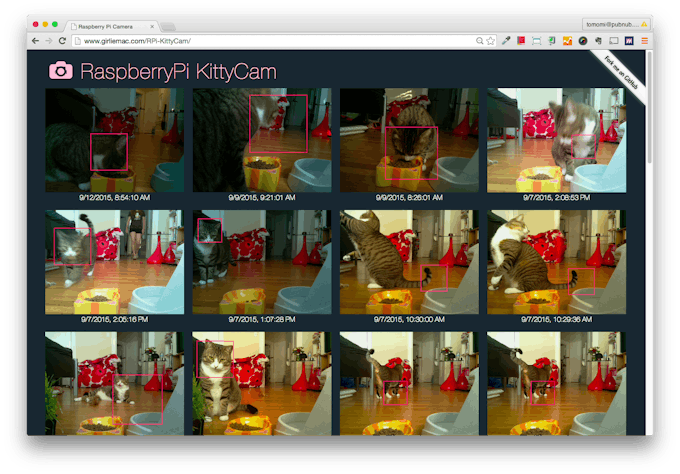
Task: Go back using the browser back arrow
Action: [x=36, y=41]
